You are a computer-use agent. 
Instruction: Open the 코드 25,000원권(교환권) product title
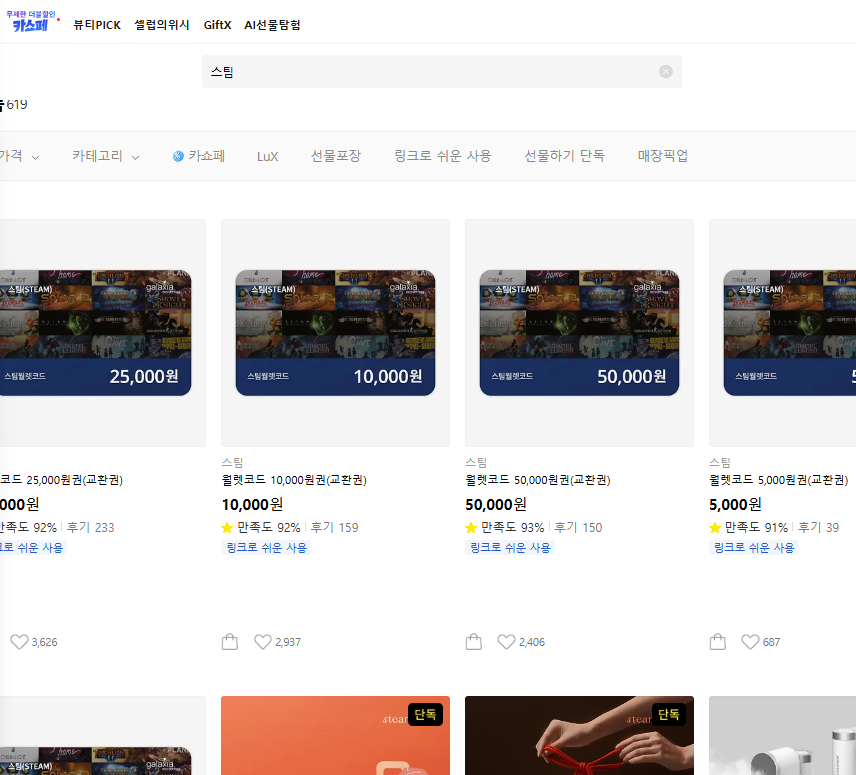pyautogui.click(x=61, y=480)
